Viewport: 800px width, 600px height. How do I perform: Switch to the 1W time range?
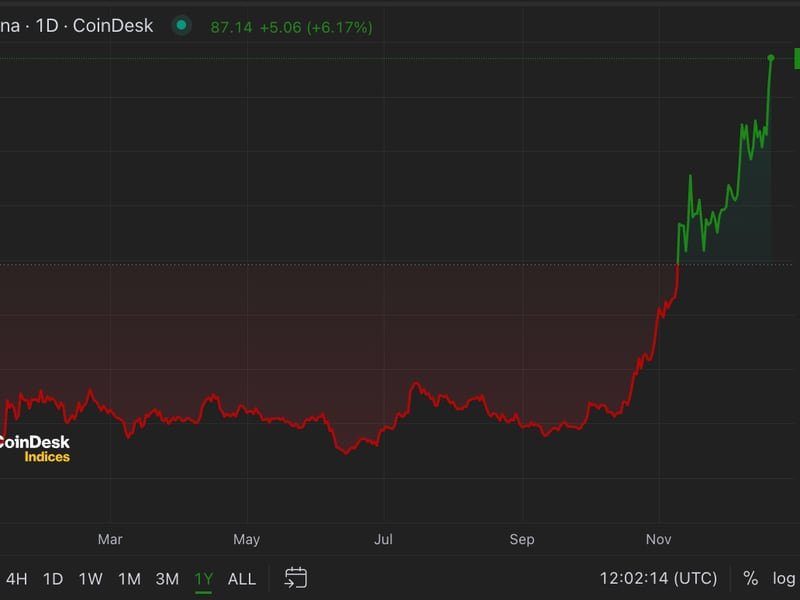click(x=90, y=578)
